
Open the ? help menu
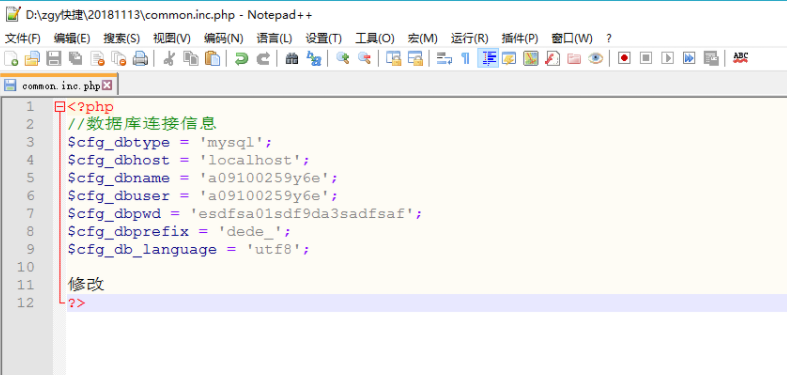(609, 39)
